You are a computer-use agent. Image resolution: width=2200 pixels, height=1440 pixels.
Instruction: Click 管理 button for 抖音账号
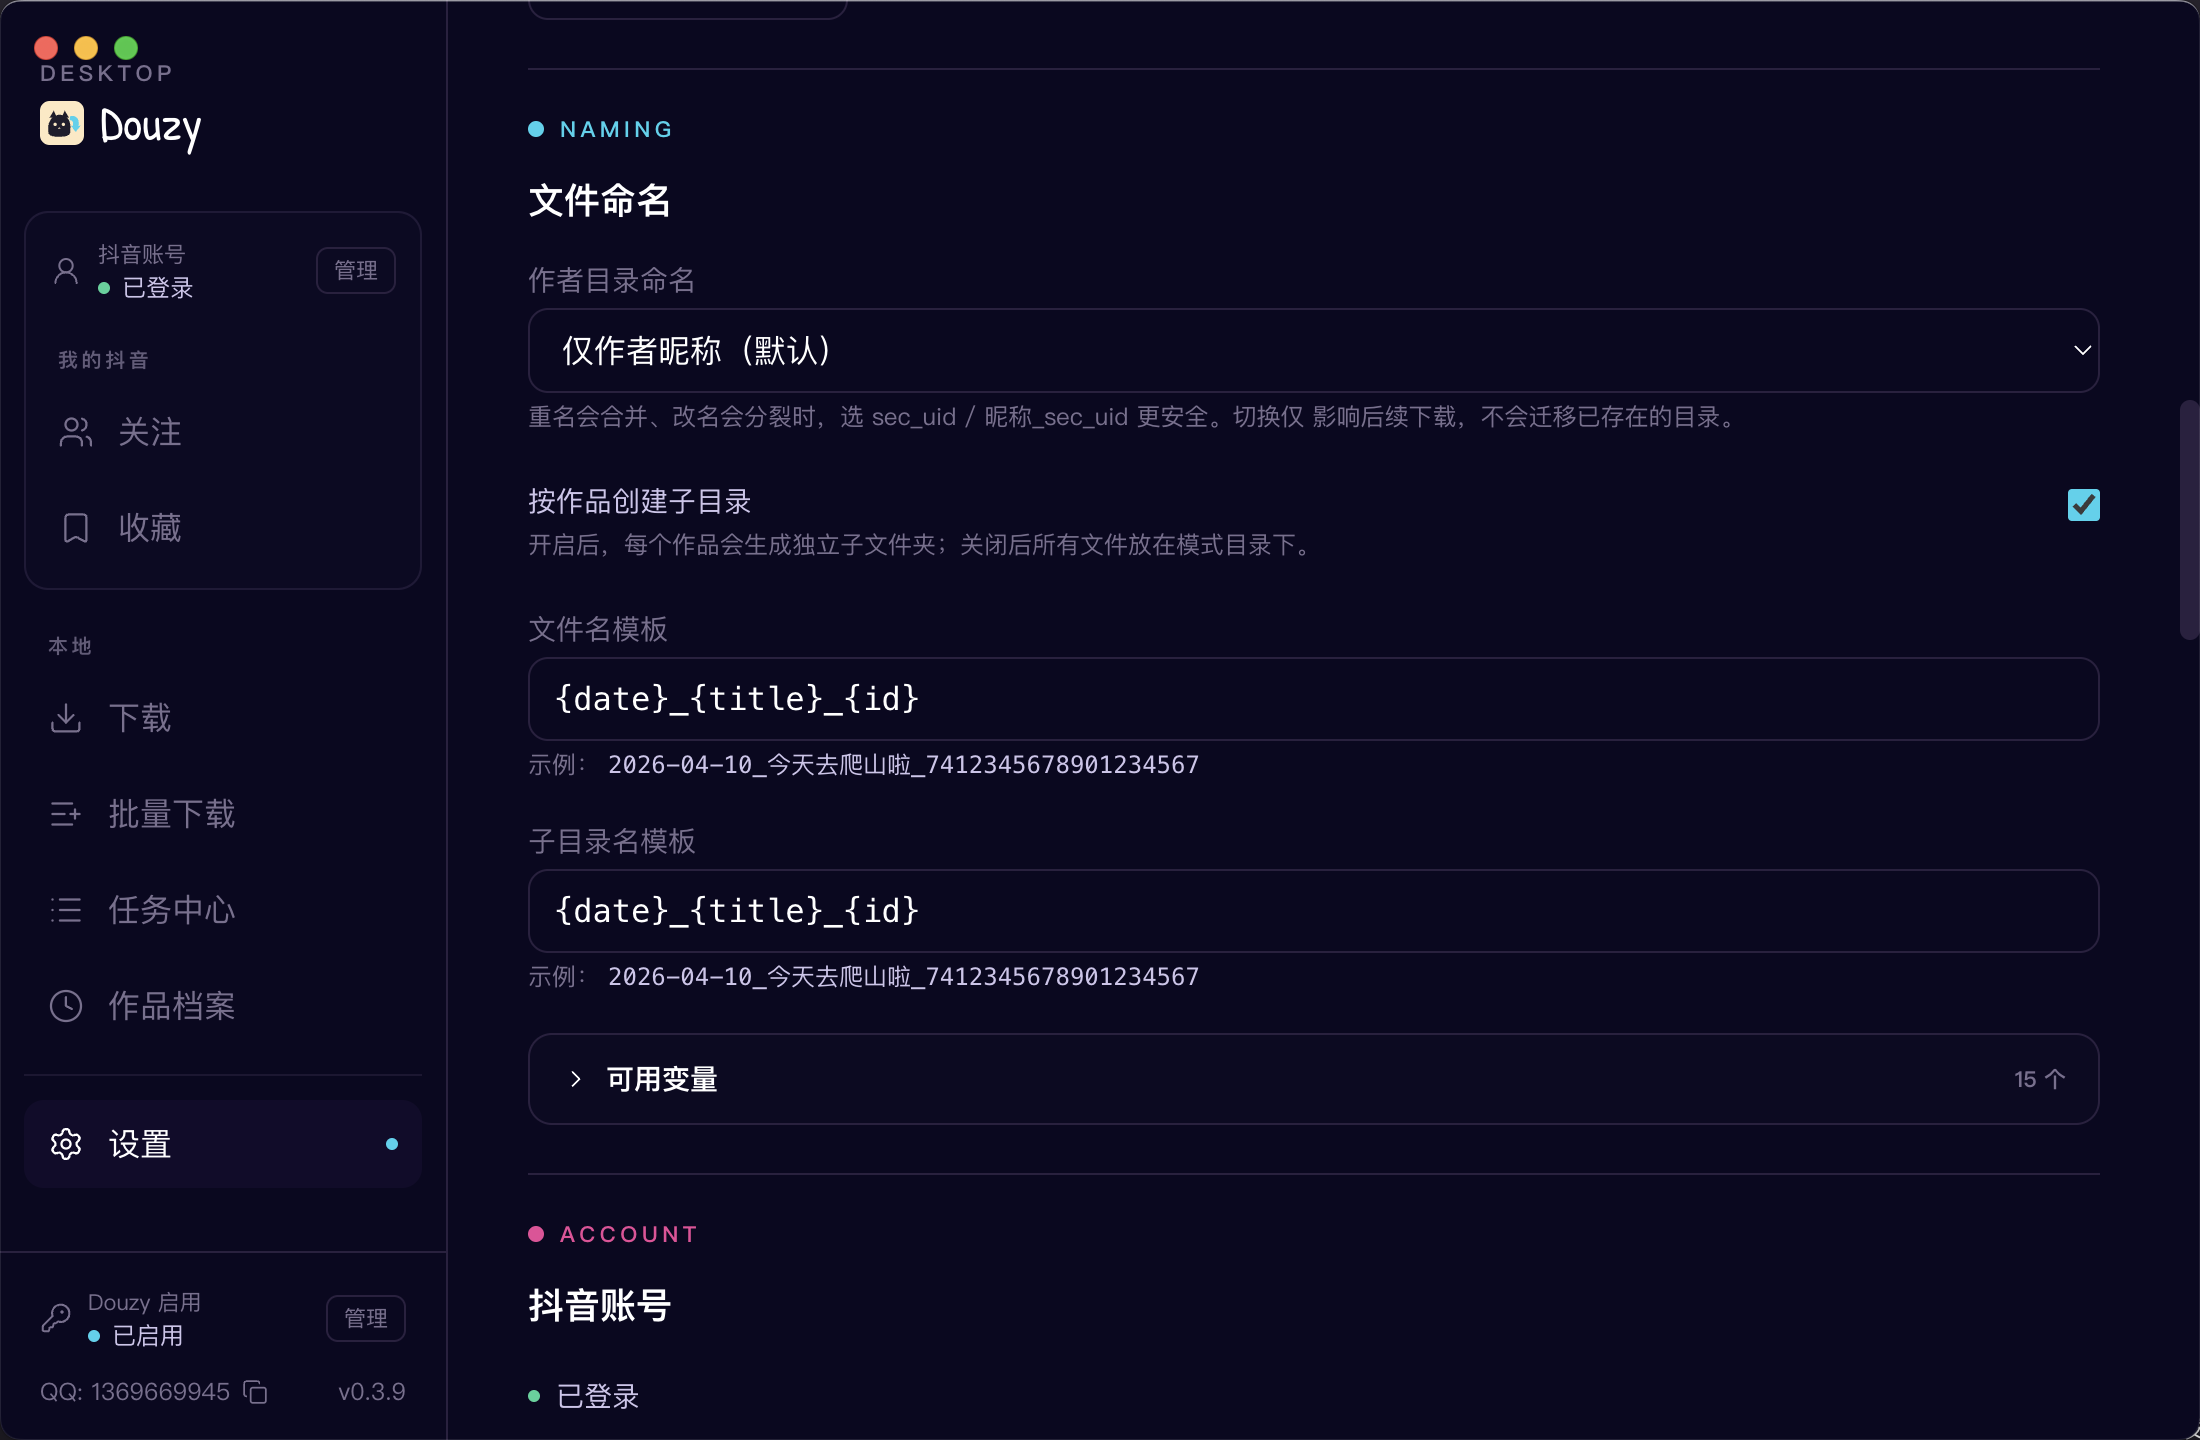pyautogui.click(x=356, y=271)
